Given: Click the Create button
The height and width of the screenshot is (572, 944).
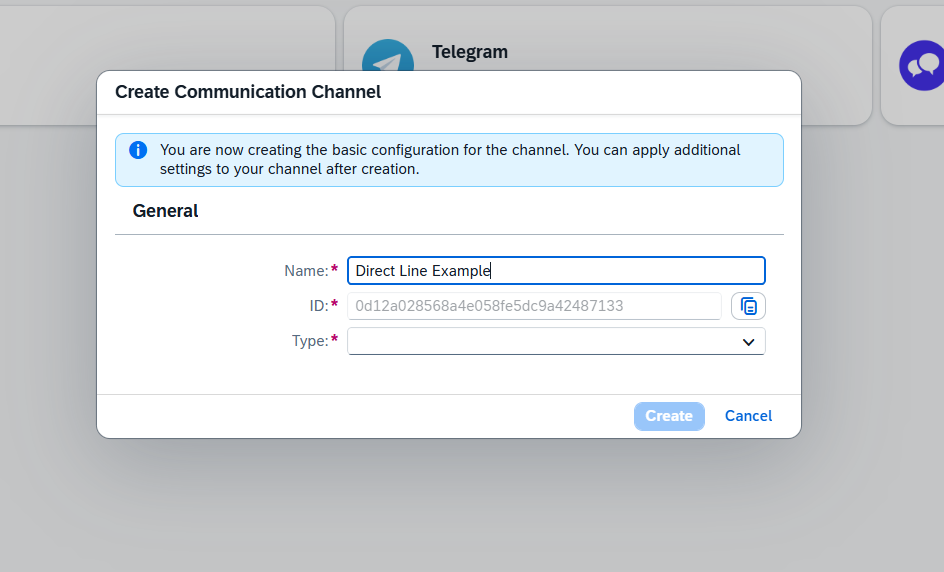Looking at the screenshot, I should click(669, 416).
